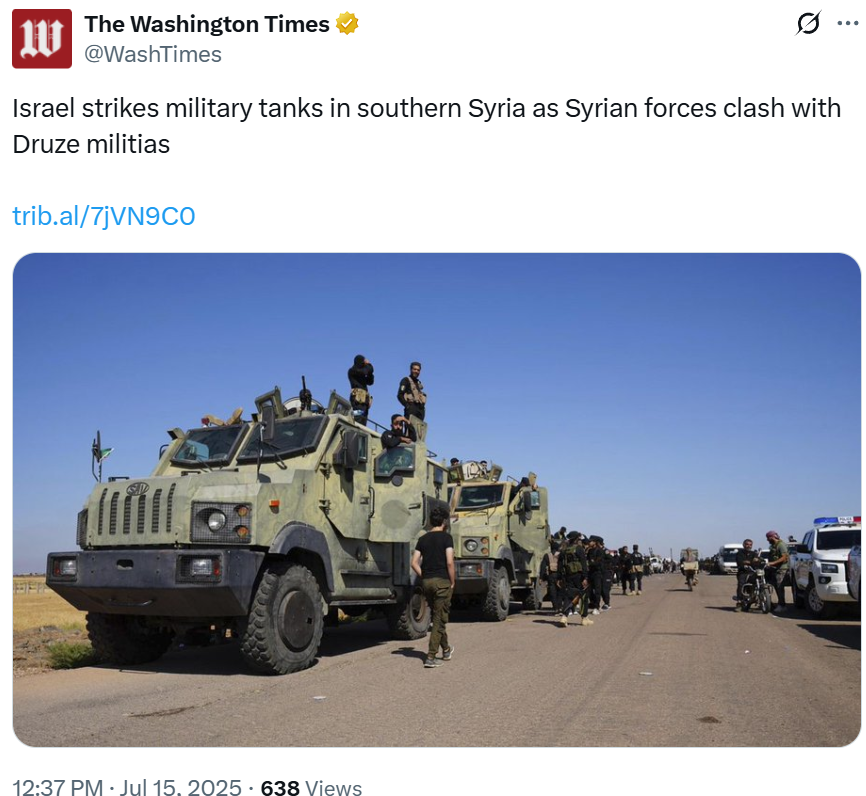Open the post timestamp 12:37 PM
The height and width of the screenshot is (796, 866).
(57, 787)
